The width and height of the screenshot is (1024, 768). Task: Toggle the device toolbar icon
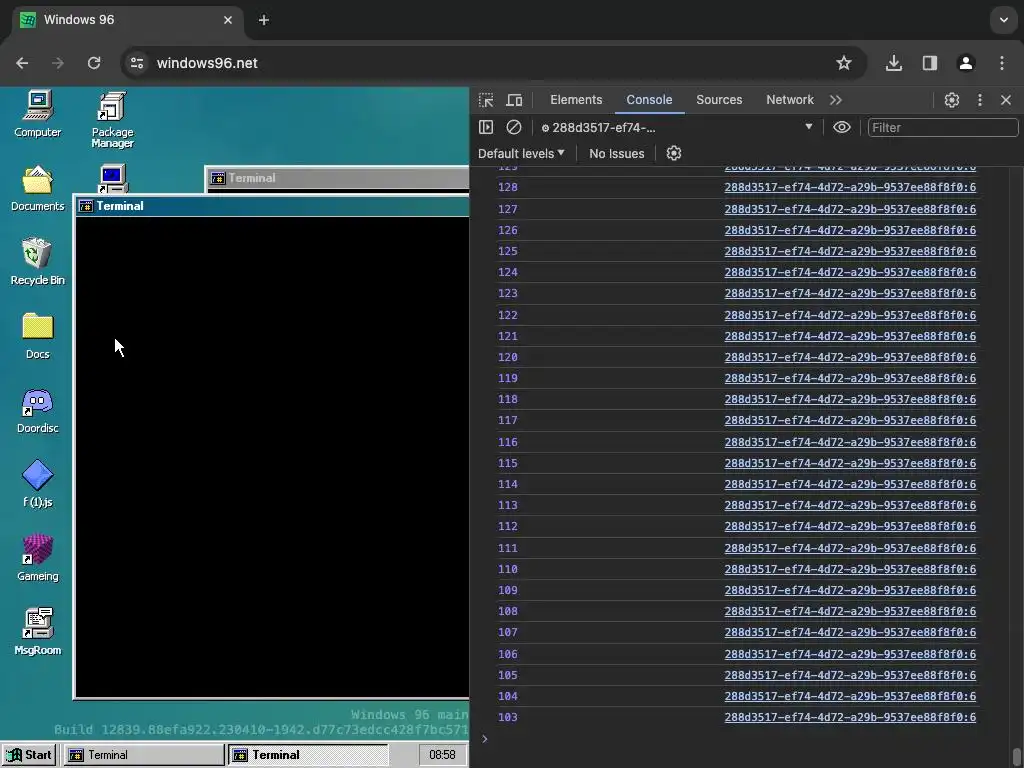(515, 100)
